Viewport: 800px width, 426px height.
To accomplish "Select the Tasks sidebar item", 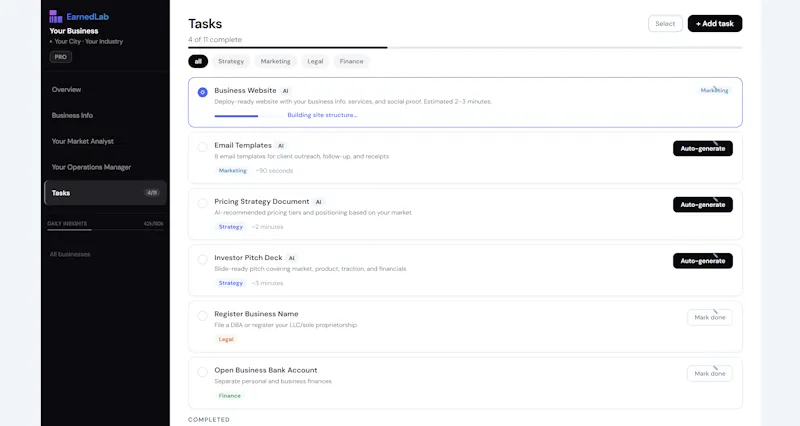I will (105, 193).
